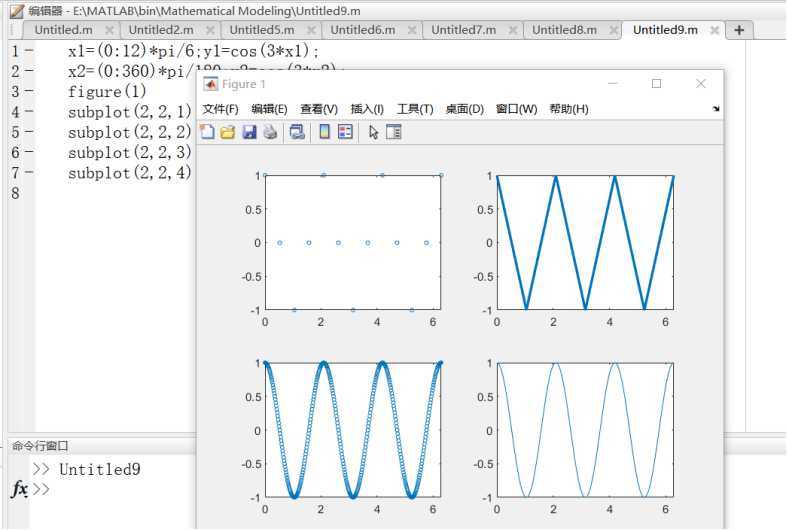Maximize the Figure 1 window
This screenshot has width=787, height=530.
[x=656, y=83]
